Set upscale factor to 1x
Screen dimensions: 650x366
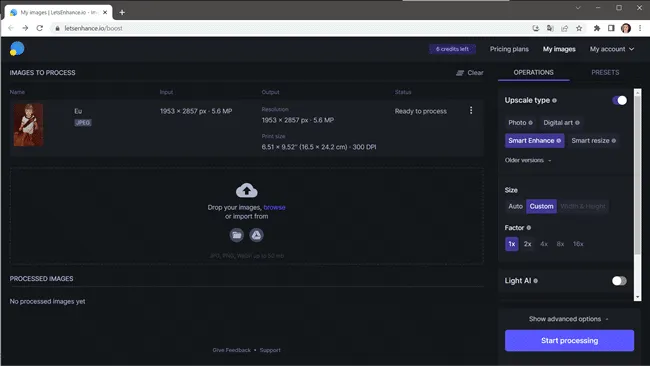pos(512,244)
